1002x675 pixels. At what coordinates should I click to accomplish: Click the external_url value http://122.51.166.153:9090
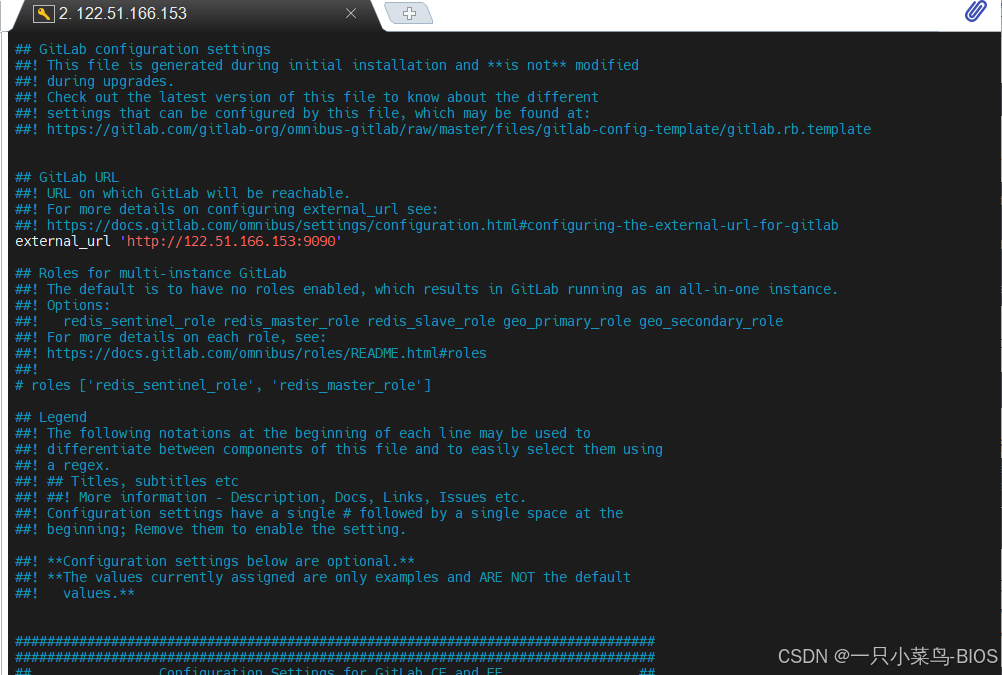[x=231, y=241]
